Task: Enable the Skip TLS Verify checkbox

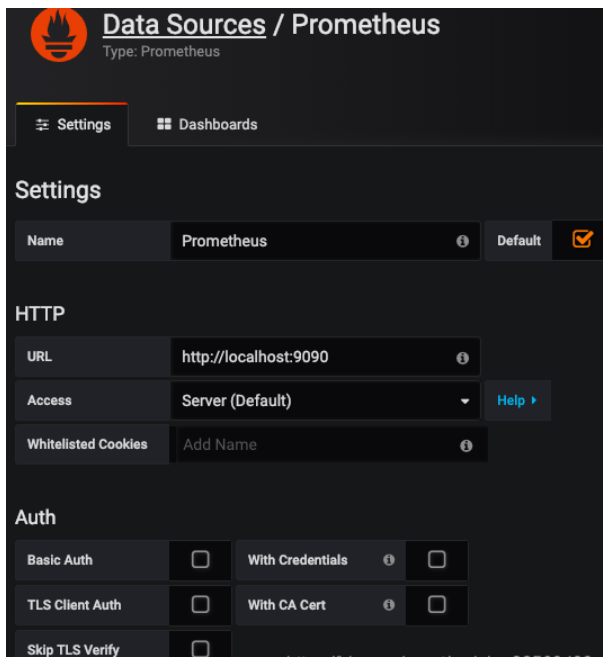Action: pos(200,648)
